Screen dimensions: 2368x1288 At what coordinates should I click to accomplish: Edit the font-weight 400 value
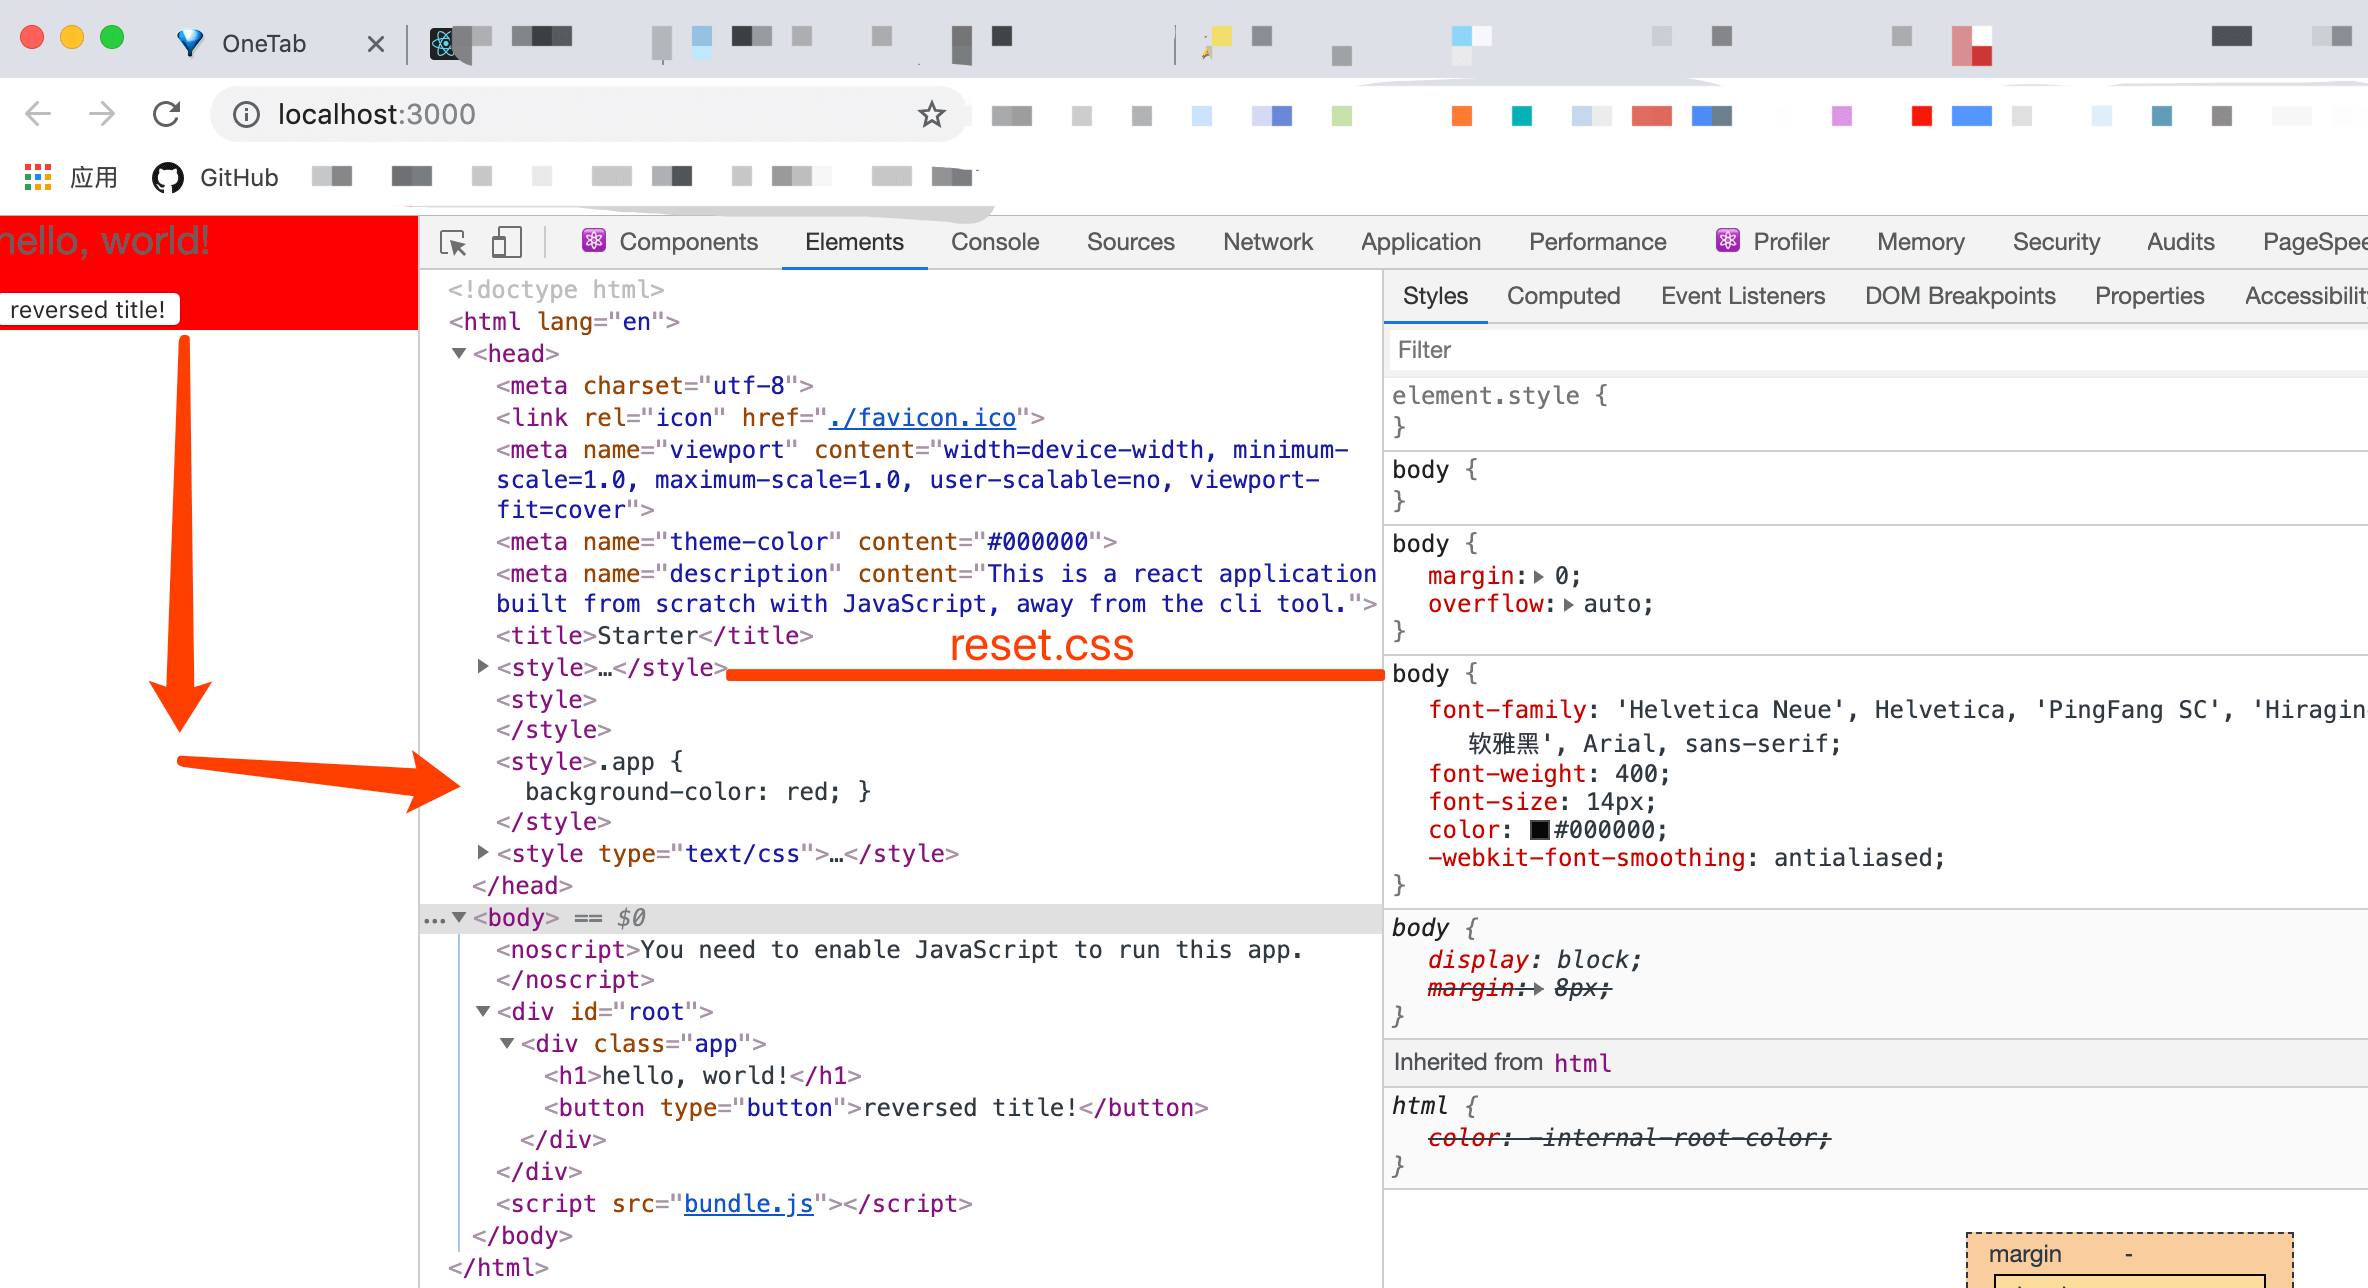(1636, 774)
